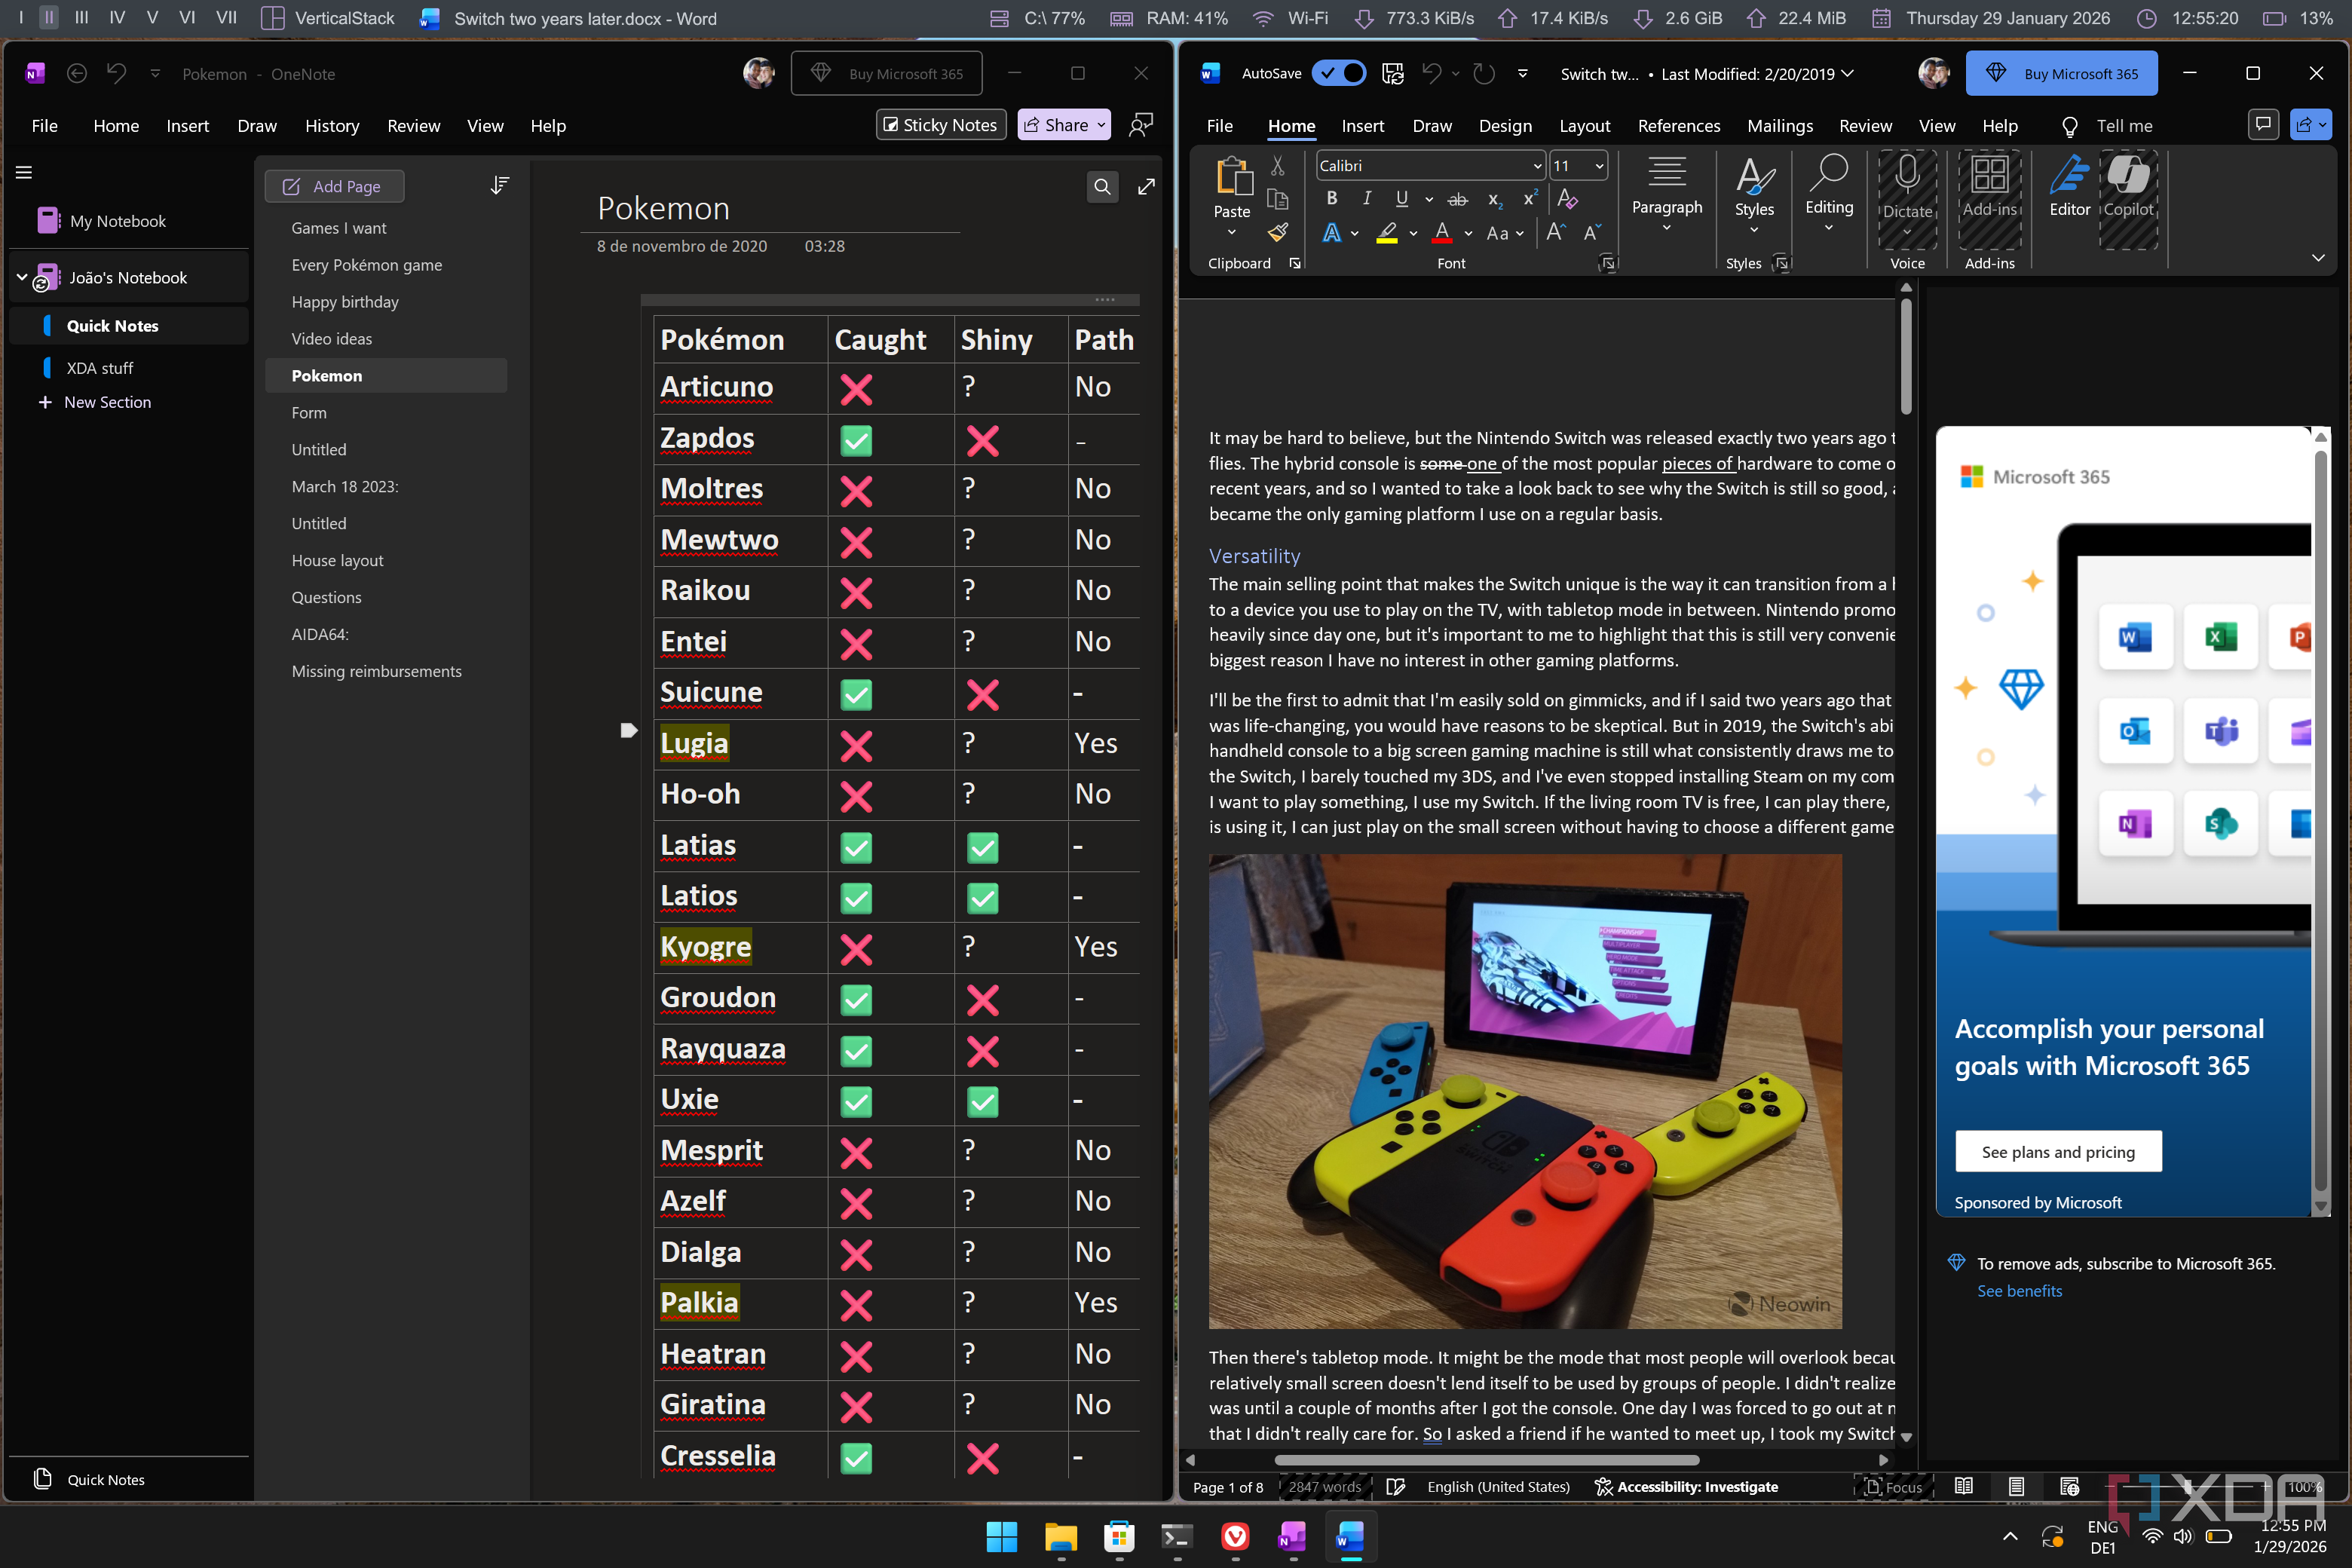2352x1568 pixels.
Task: Open the References tab in Word
Action: [1678, 126]
